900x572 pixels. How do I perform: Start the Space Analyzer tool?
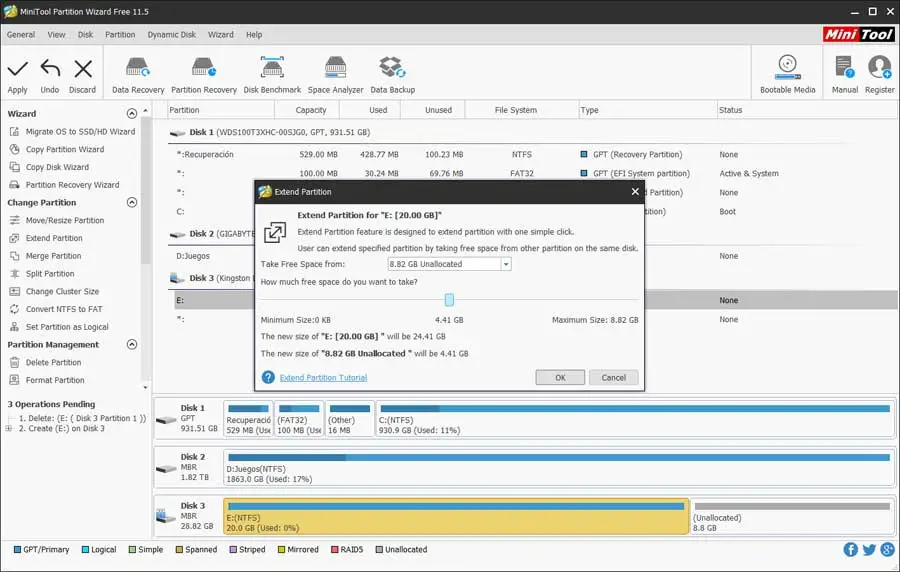point(335,76)
